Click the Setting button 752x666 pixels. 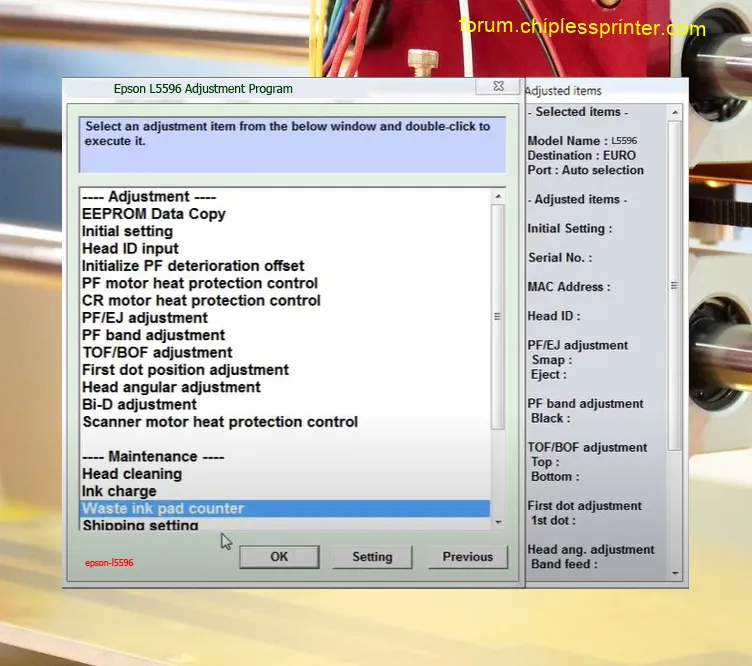click(x=372, y=557)
